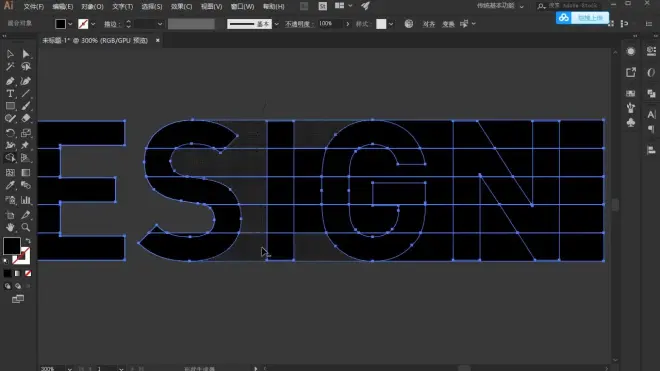The image size is (660, 371).
Task: Select the Width/Warp tool
Action: [x=10, y=146]
